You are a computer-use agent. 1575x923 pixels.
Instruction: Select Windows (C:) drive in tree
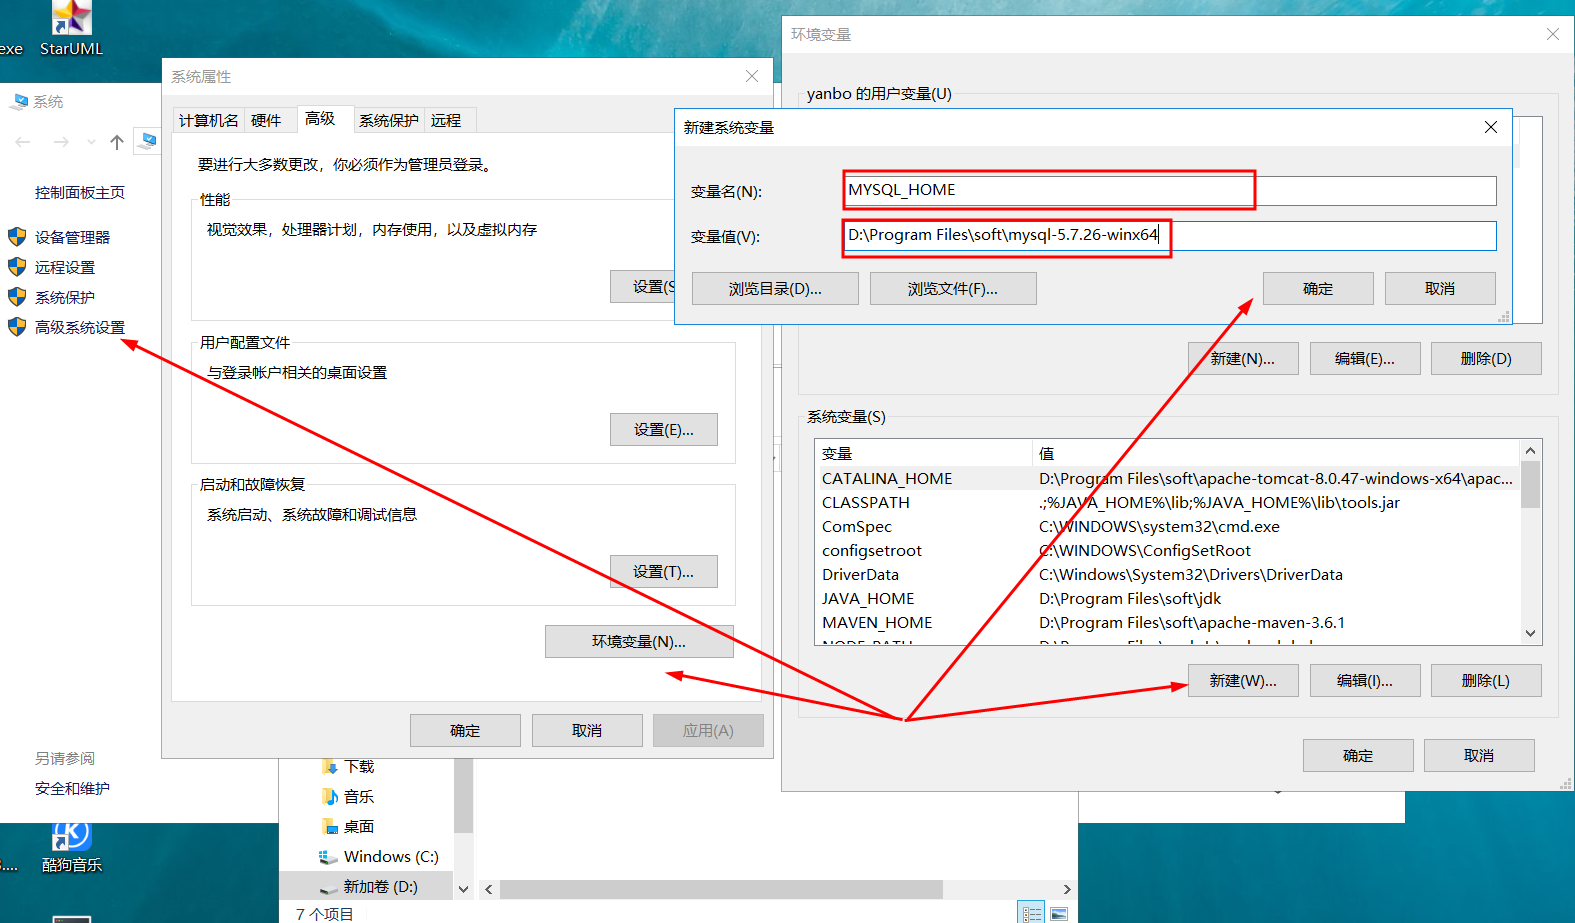(x=379, y=856)
